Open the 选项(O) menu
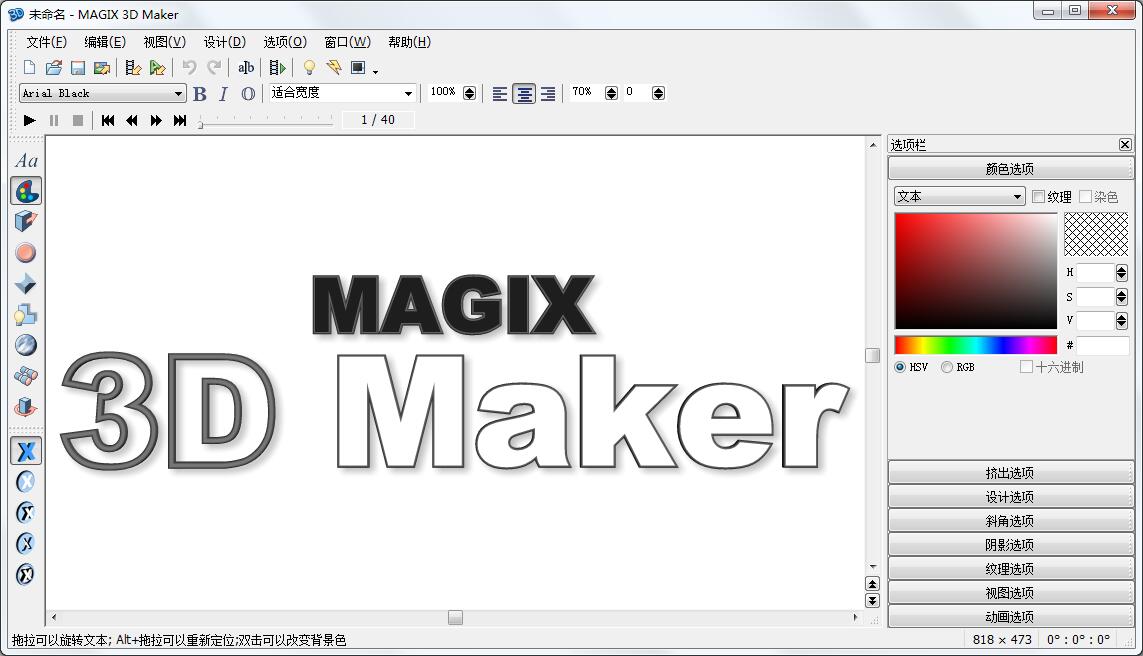 tap(285, 42)
